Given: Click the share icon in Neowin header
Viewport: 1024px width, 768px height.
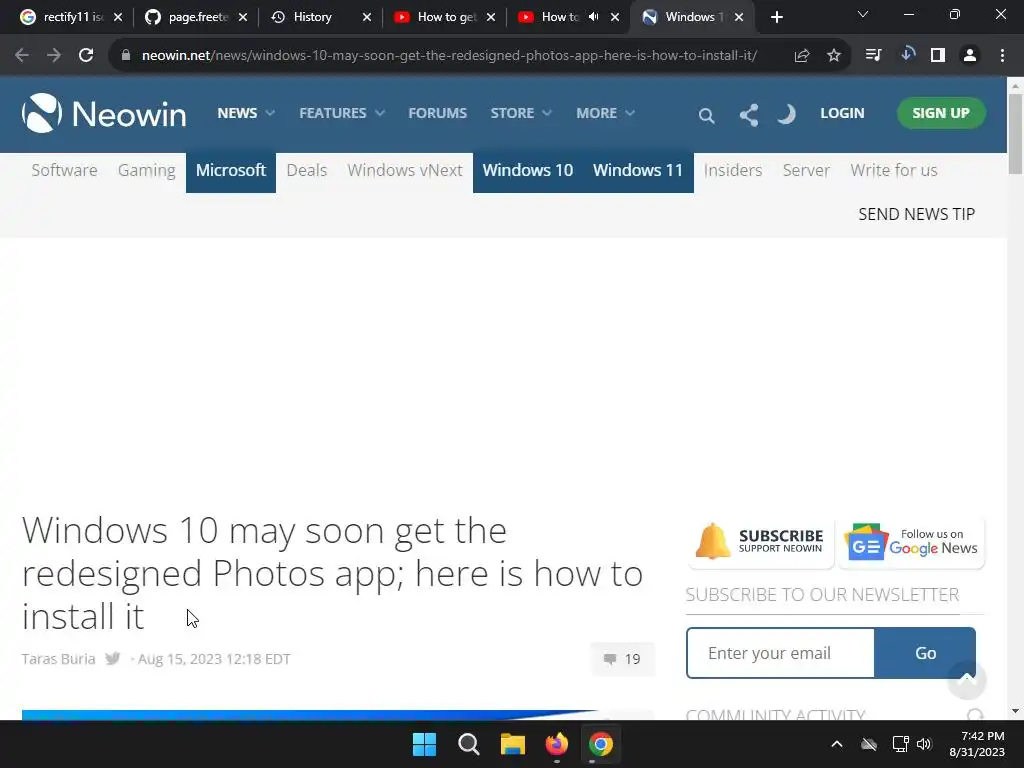Looking at the screenshot, I should click(x=748, y=115).
